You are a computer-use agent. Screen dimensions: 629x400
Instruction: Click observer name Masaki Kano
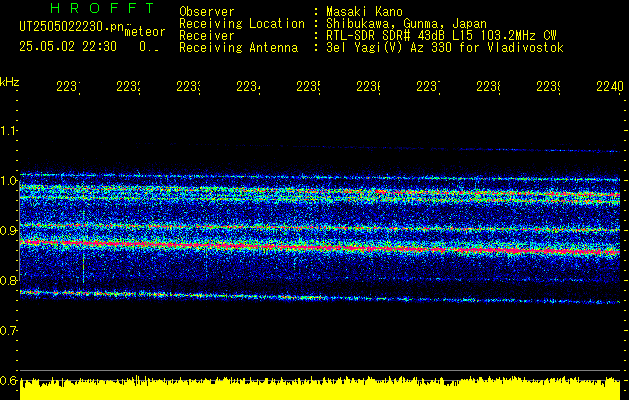point(364,12)
